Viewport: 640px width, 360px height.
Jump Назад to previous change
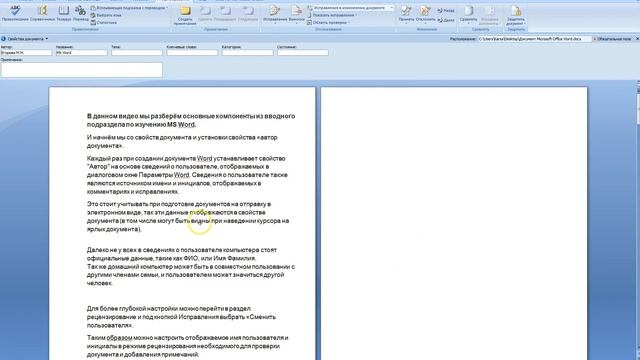446,10
